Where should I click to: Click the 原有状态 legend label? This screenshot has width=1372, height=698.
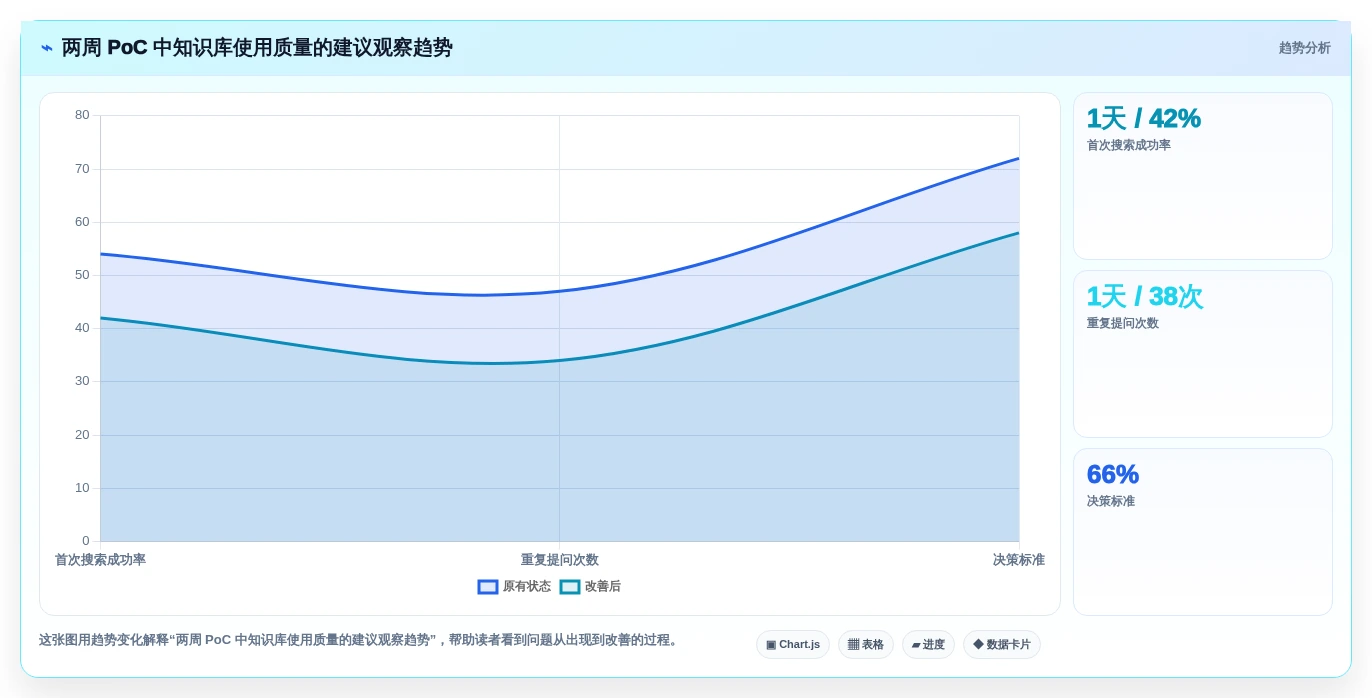point(527,587)
